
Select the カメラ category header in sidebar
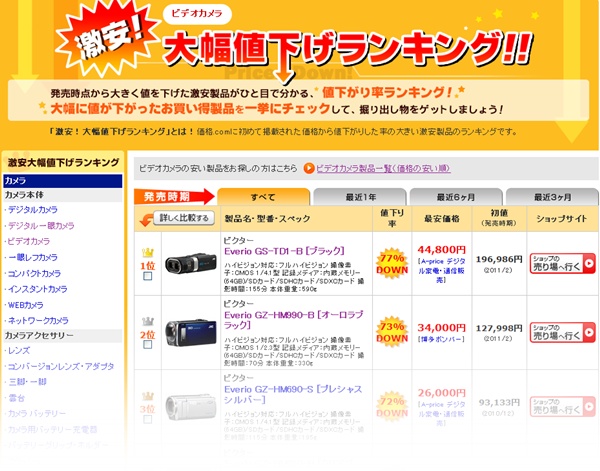coord(63,181)
